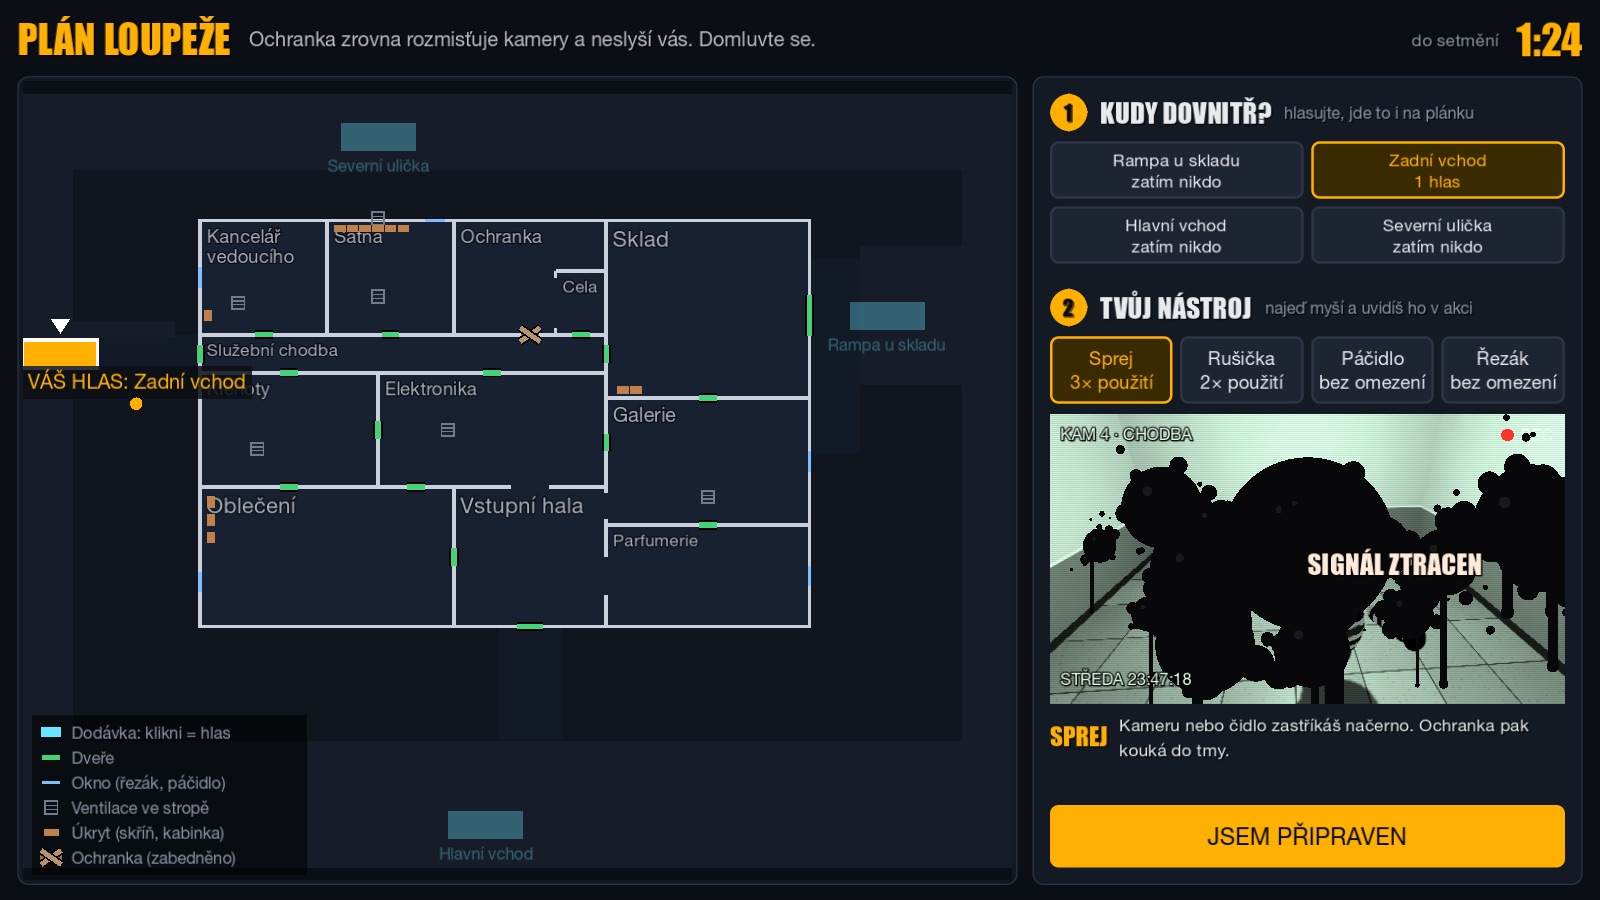Click the ceiling vent icon in Kancelář vedoucího
This screenshot has width=1600, height=900.
click(238, 303)
